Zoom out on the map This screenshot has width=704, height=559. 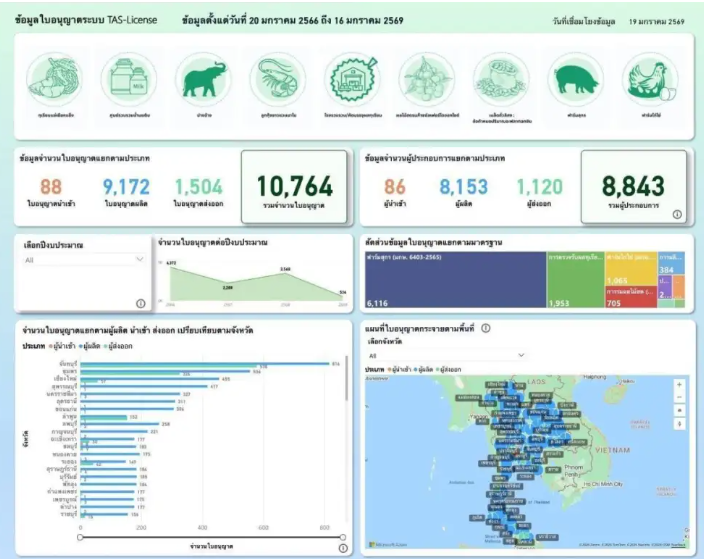coord(680,396)
